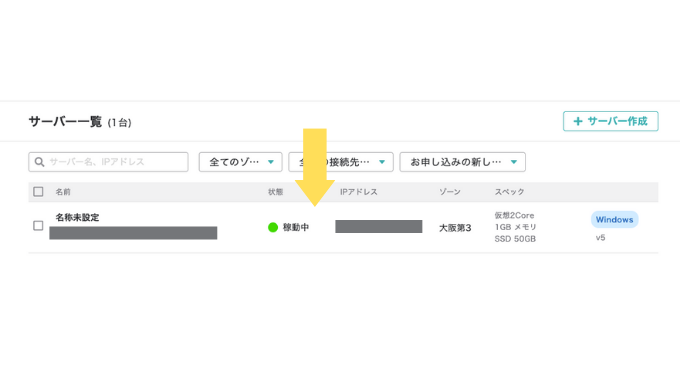Expand the お申し込みの新し… sort dropdown

(x=463, y=162)
